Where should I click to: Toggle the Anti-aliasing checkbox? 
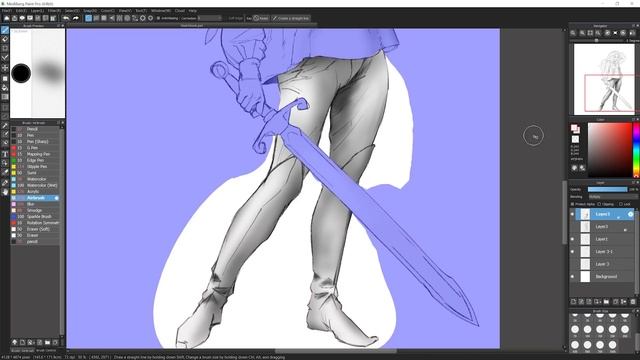point(158,18)
